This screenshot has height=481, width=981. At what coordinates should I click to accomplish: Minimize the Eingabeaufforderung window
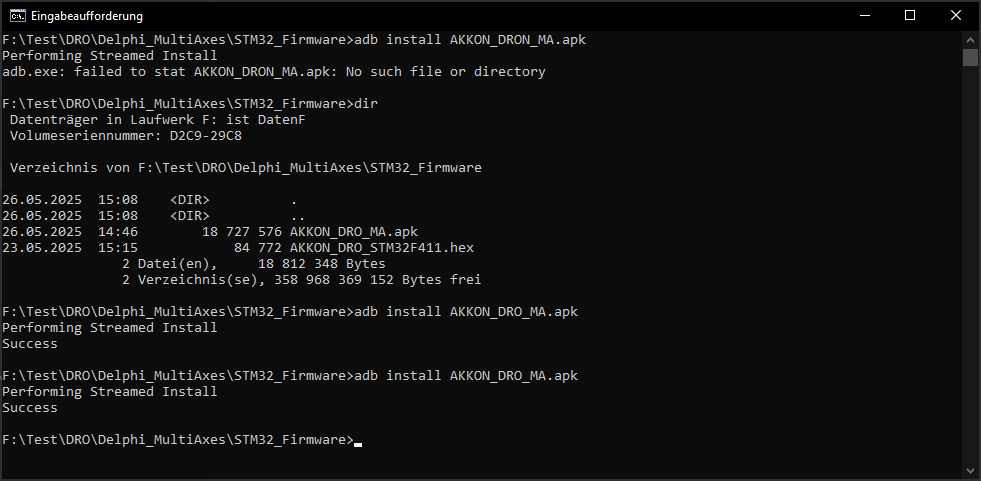[x=865, y=16]
